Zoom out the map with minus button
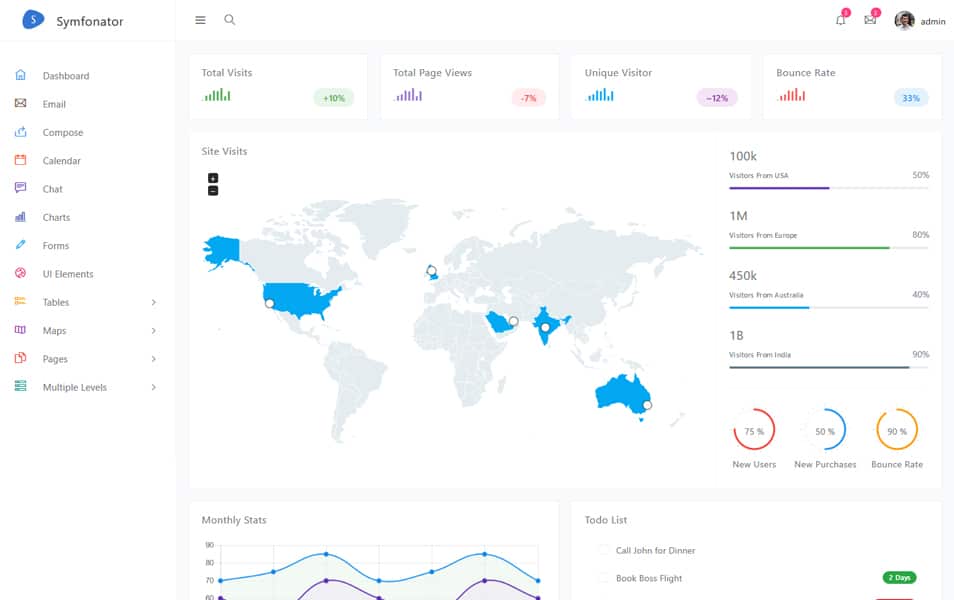The width and height of the screenshot is (954, 600). pos(213,191)
